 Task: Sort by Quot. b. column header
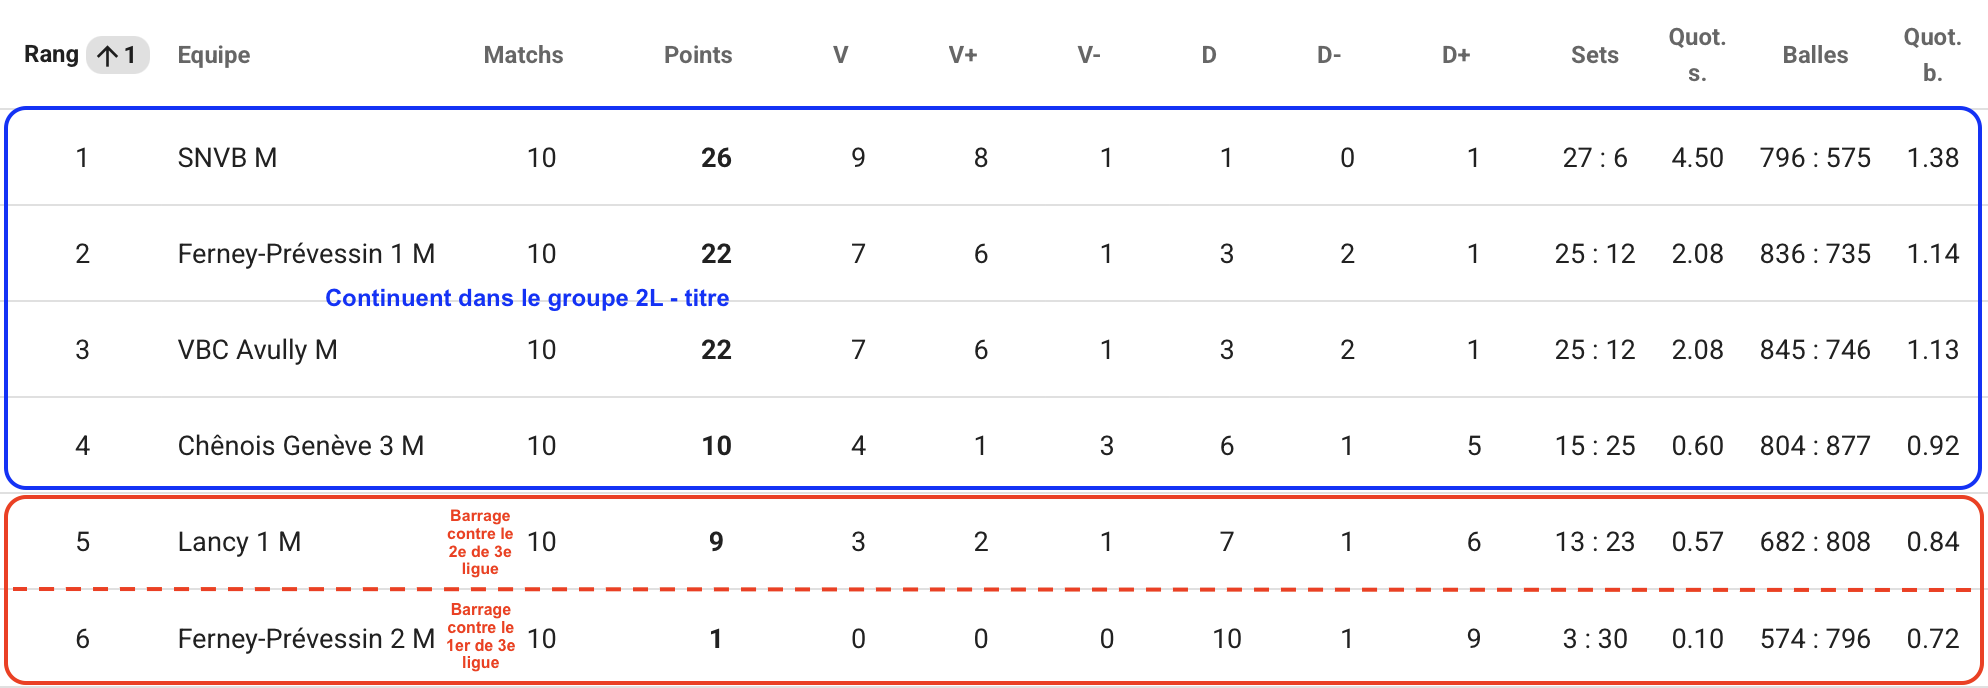click(1932, 55)
